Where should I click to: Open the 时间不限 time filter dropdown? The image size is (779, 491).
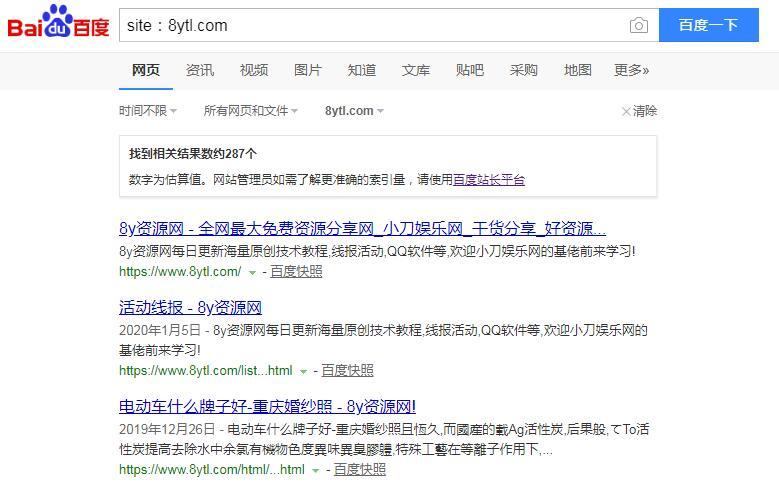[x=148, y=110]
